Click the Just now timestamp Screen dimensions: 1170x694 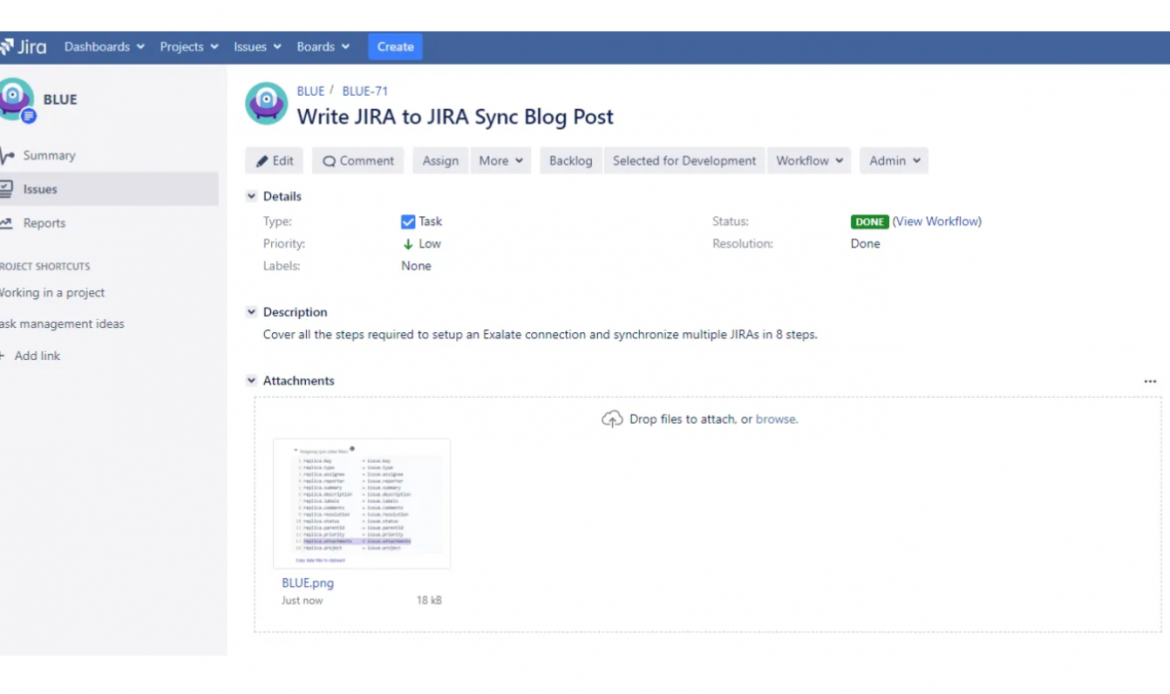pos(301,600)
